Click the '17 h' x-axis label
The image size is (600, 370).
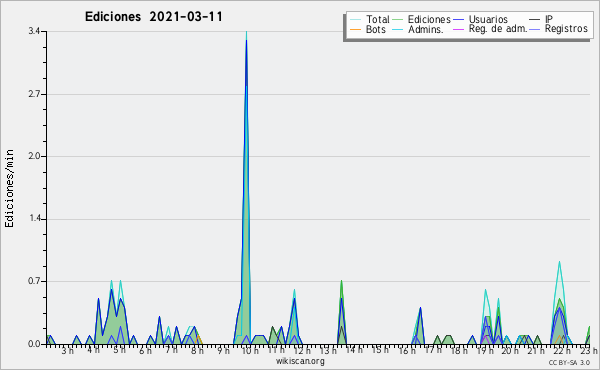tap(433, 350)
